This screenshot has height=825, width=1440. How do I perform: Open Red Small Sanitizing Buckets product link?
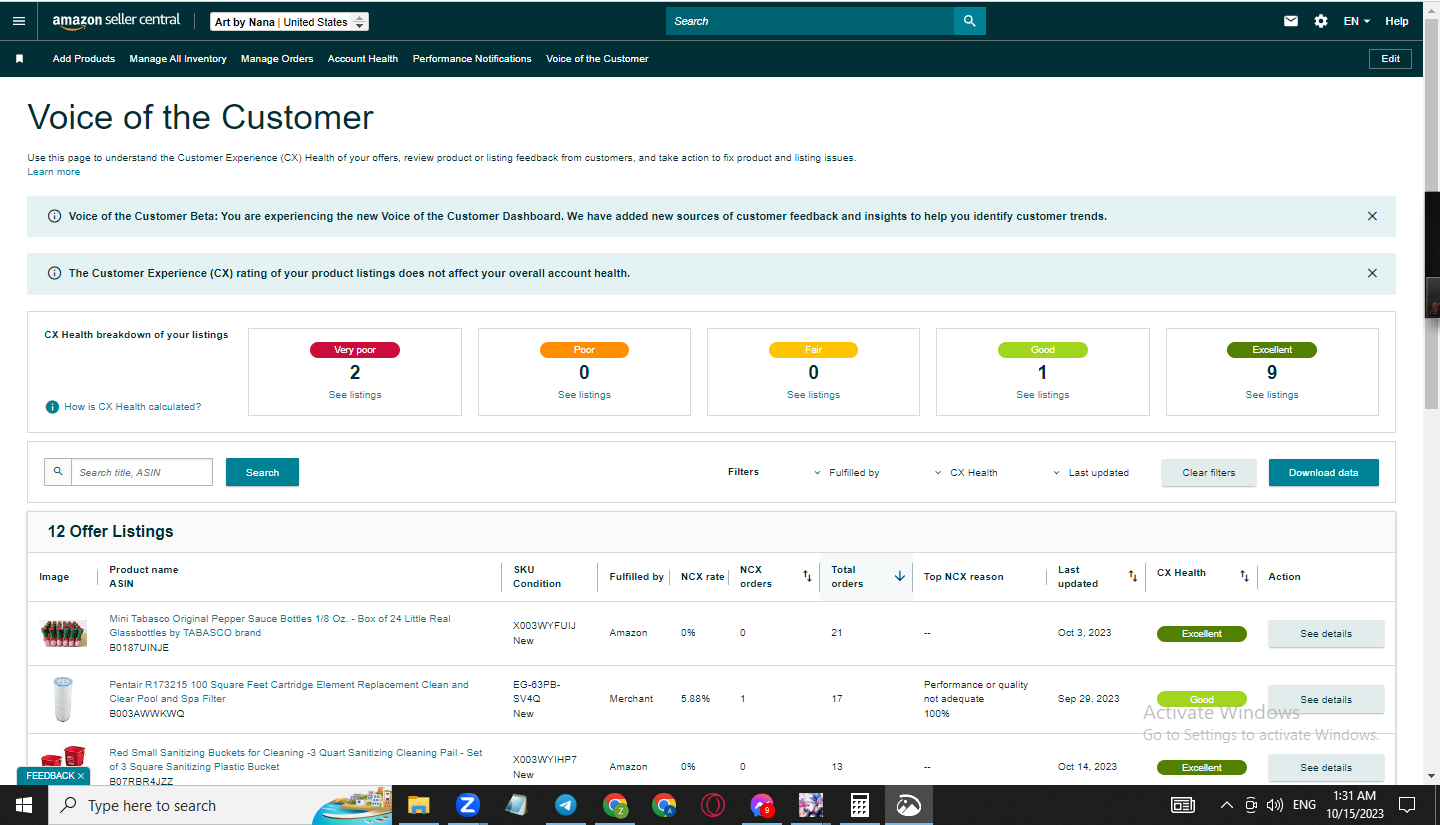coord(295,760)
